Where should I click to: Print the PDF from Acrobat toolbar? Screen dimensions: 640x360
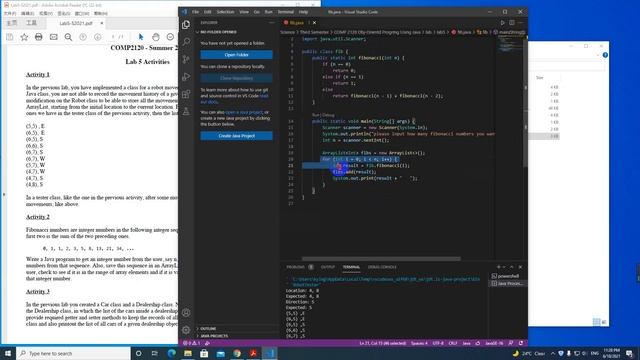pos(39,37)
